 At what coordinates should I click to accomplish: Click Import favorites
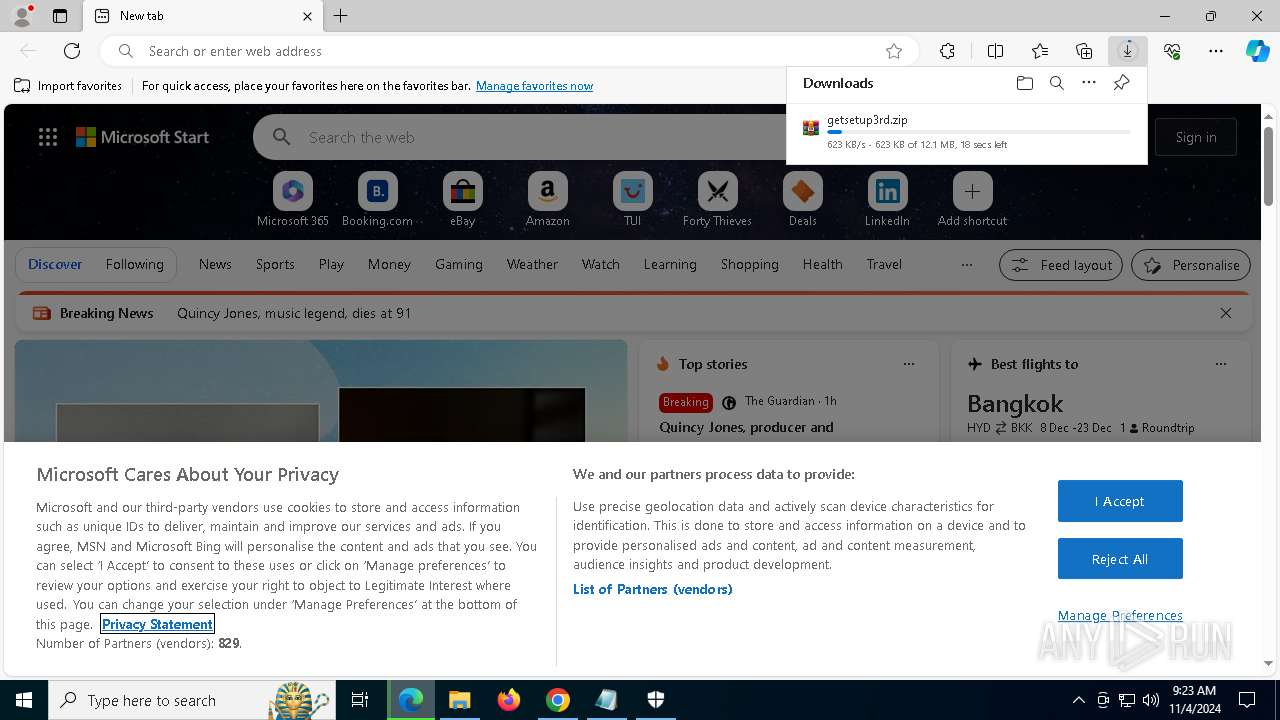pyautogui.click(x=68, y=86)
